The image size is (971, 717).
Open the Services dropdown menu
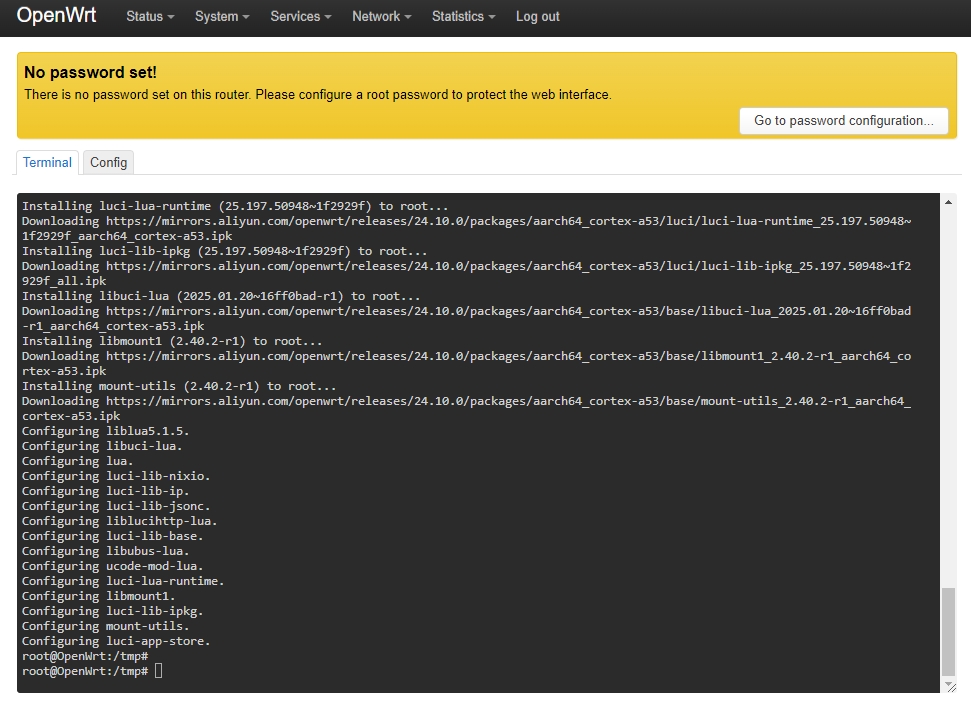point(300,17)
